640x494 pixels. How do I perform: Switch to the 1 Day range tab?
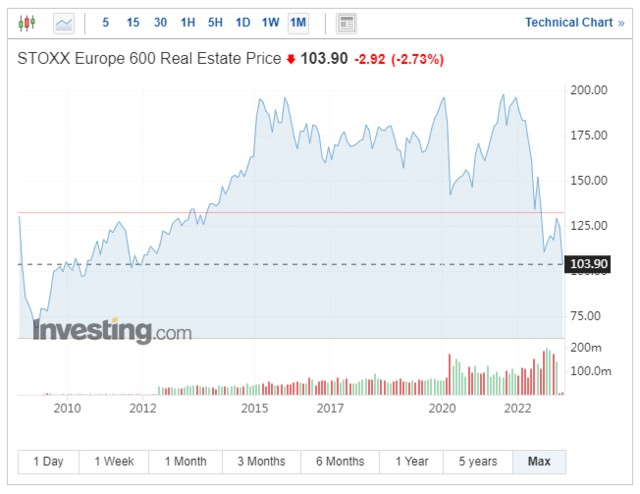click(x=48, y=461)
